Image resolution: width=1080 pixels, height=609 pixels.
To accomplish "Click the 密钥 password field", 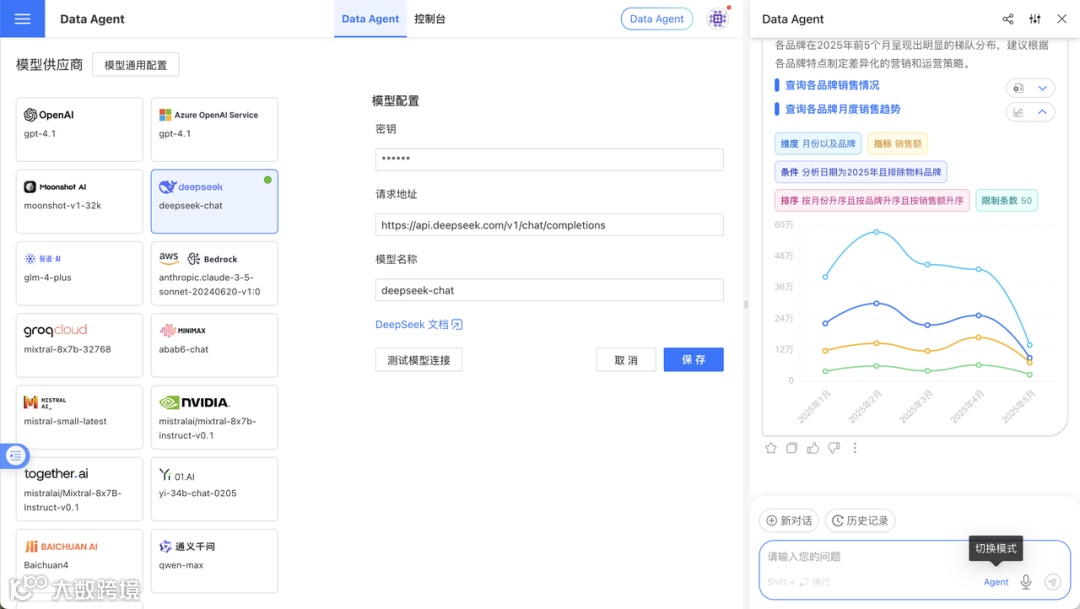I will coord(549,159).
